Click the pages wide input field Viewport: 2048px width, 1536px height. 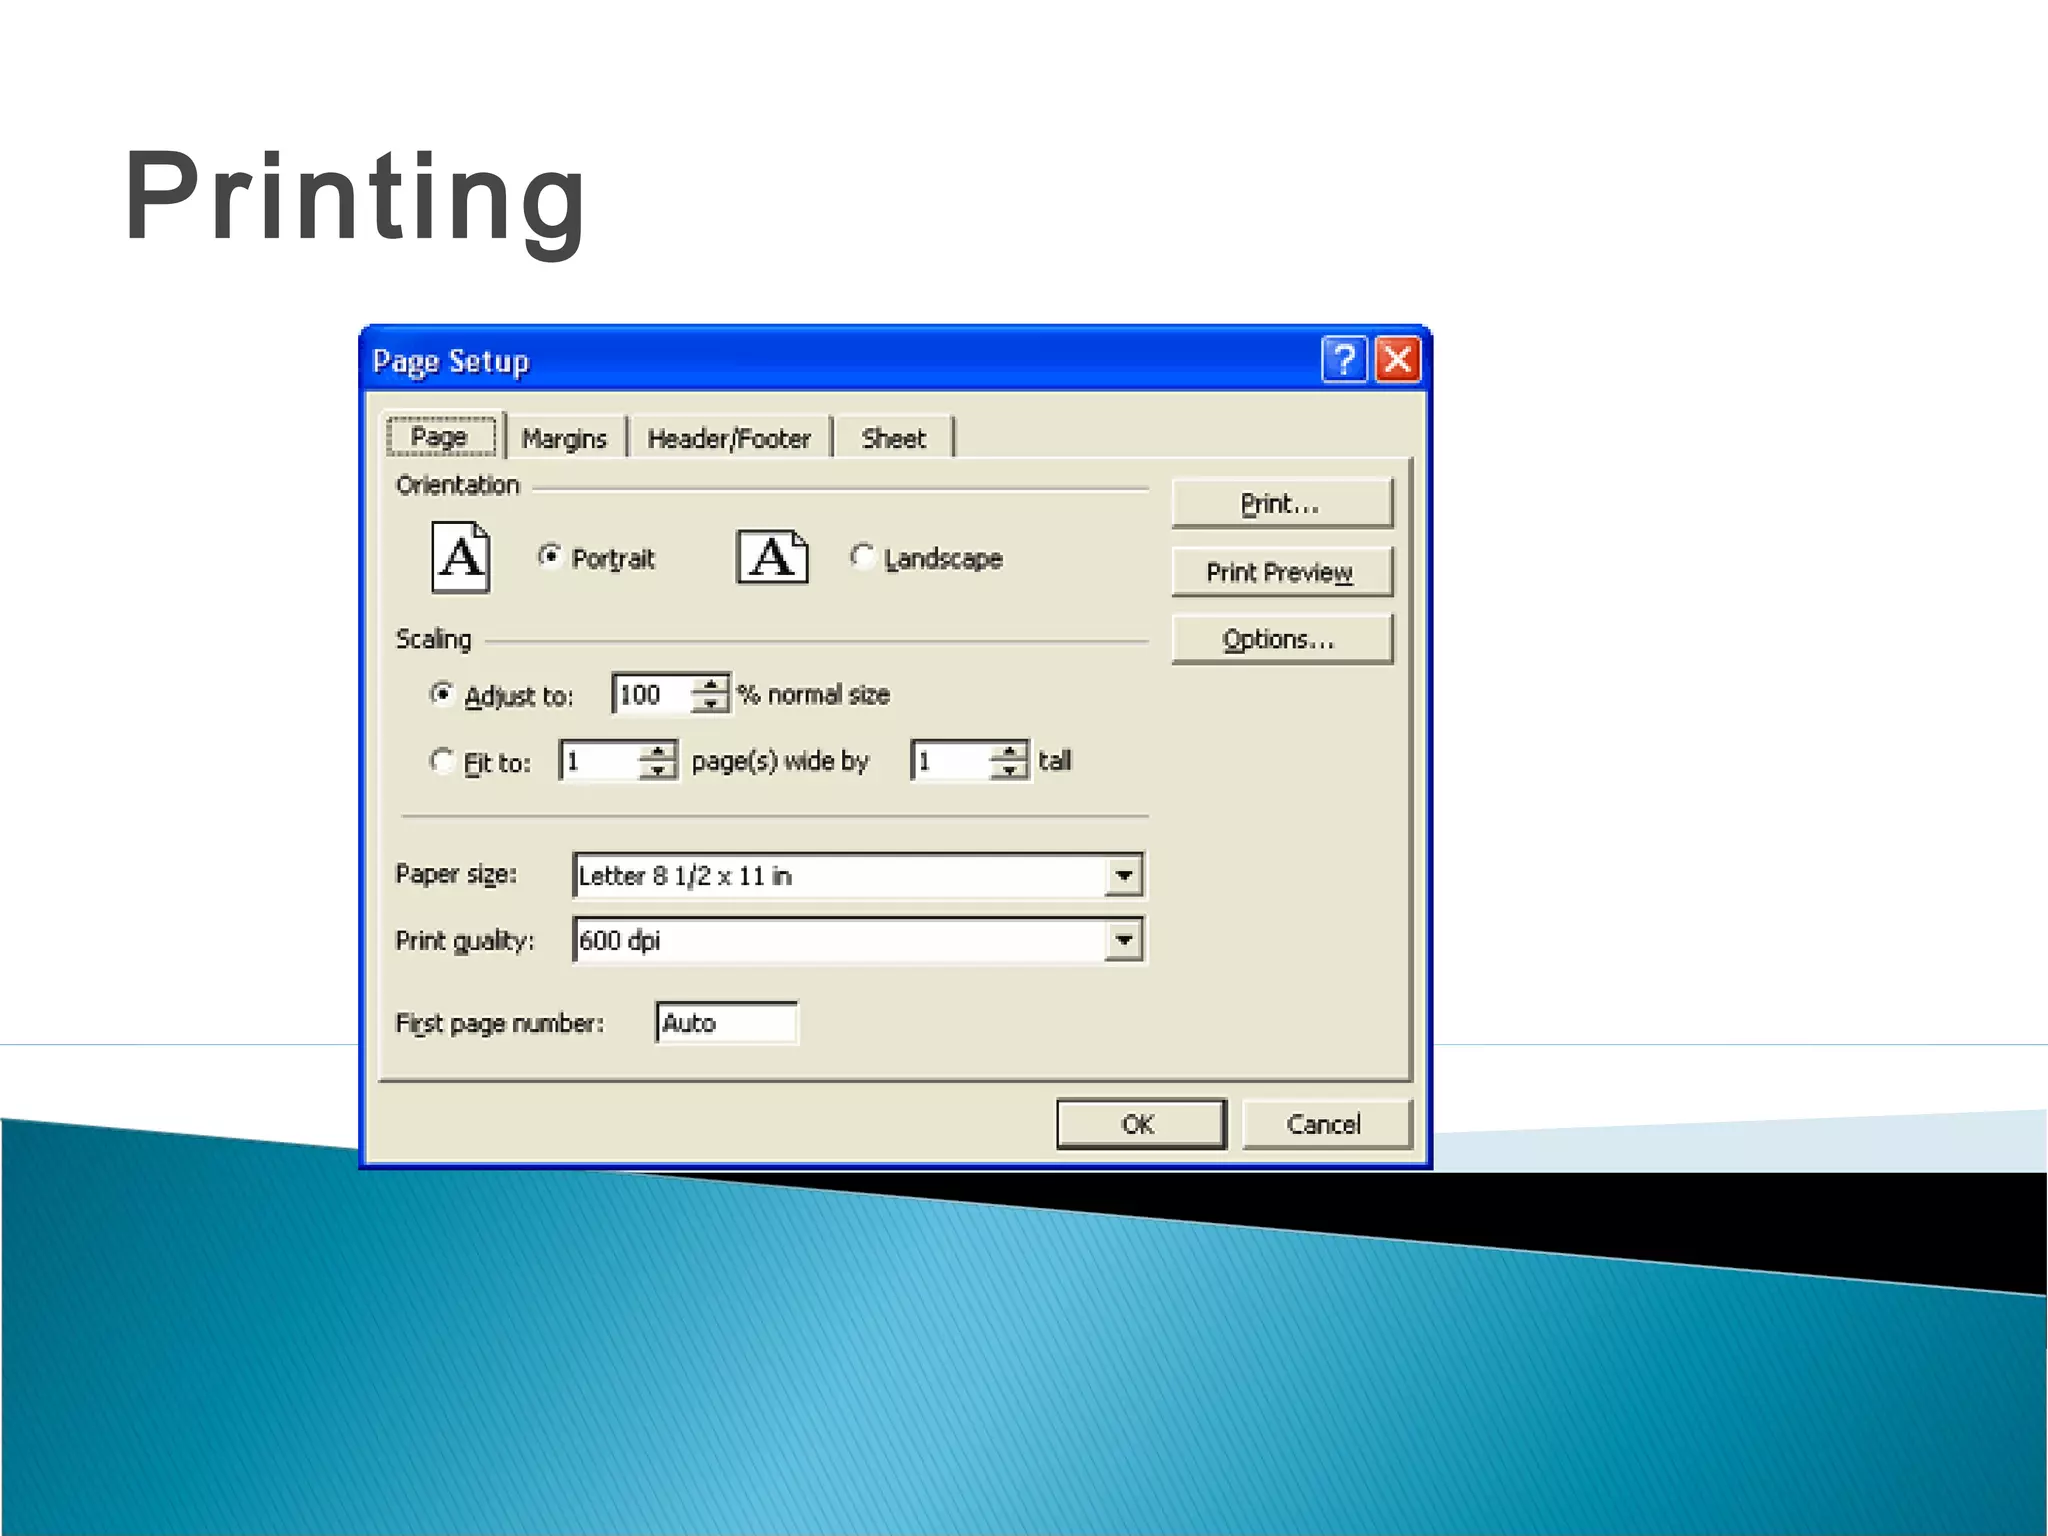[600, 761]
